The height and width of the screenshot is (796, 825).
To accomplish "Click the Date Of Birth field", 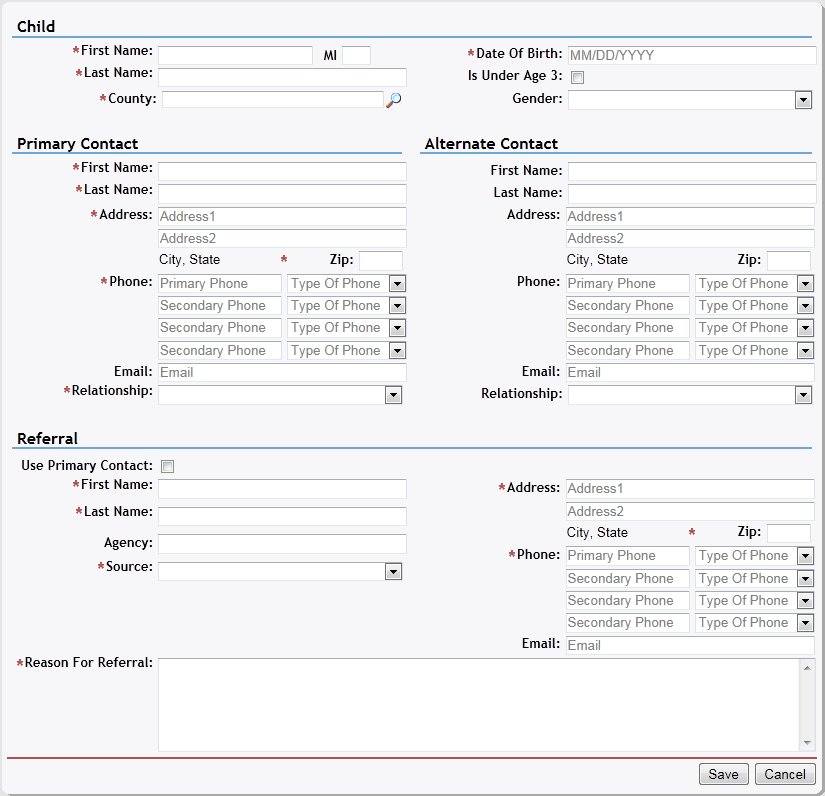I will click(x=691, y=55).
